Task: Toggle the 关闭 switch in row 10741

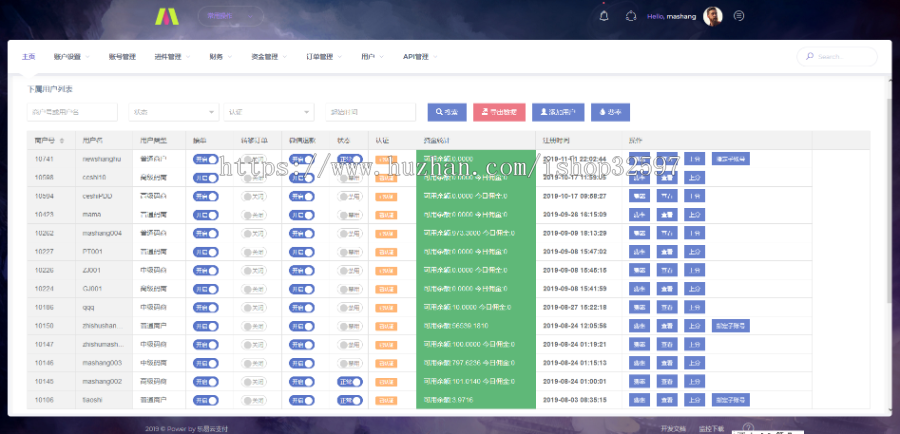Action: click(254, 159)
